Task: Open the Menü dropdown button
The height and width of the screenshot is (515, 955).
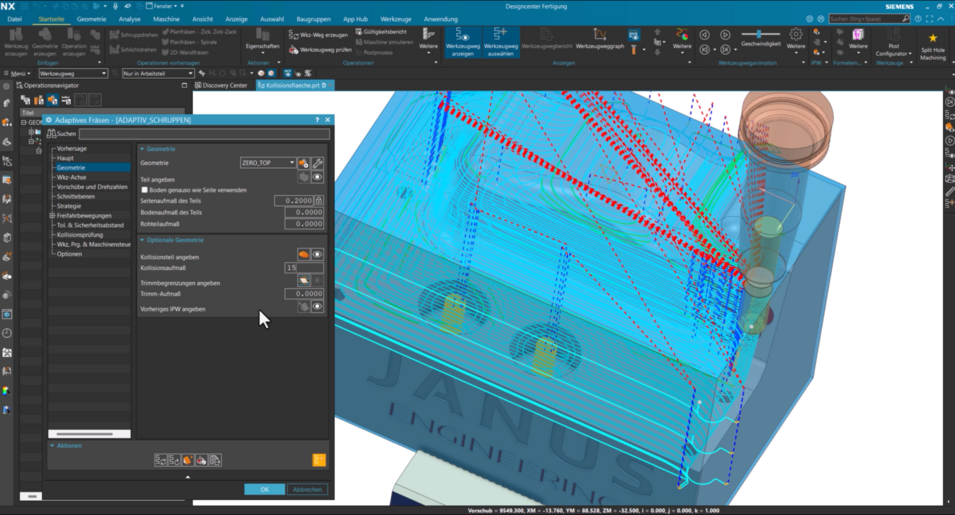Action: tap(17, 73)
